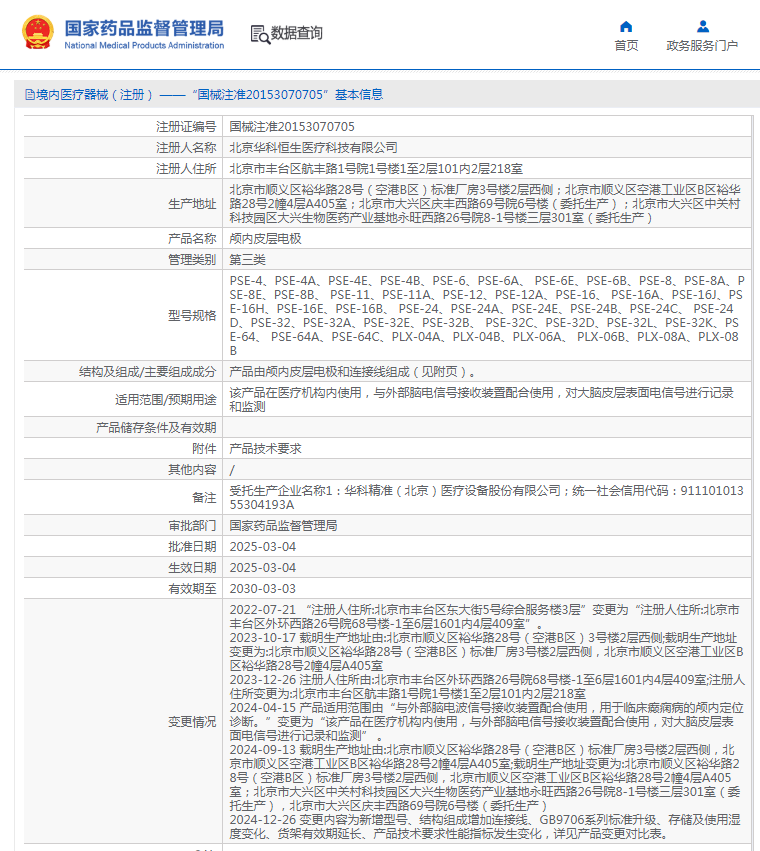This screenshot has height=851, width=760.
Task: Click the 产品储存条件及有效期 label
Action: [156, 428]
